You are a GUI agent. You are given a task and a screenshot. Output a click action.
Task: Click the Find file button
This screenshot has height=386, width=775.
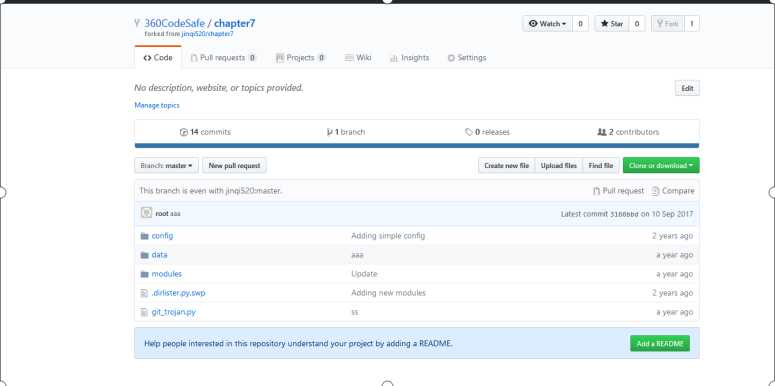[601, 166]
